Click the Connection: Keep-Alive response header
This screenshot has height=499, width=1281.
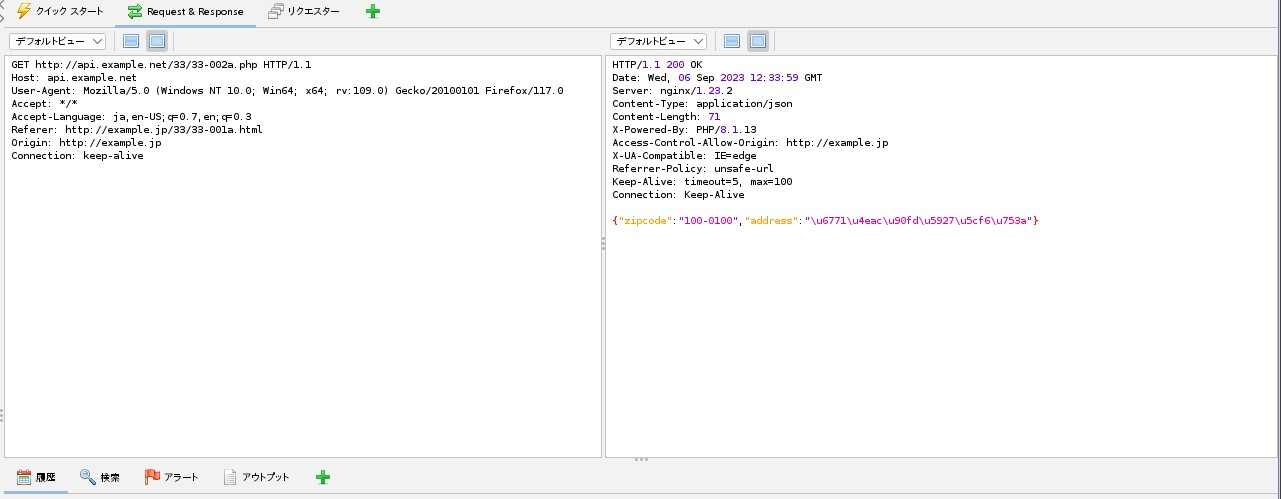pos(678,194)
